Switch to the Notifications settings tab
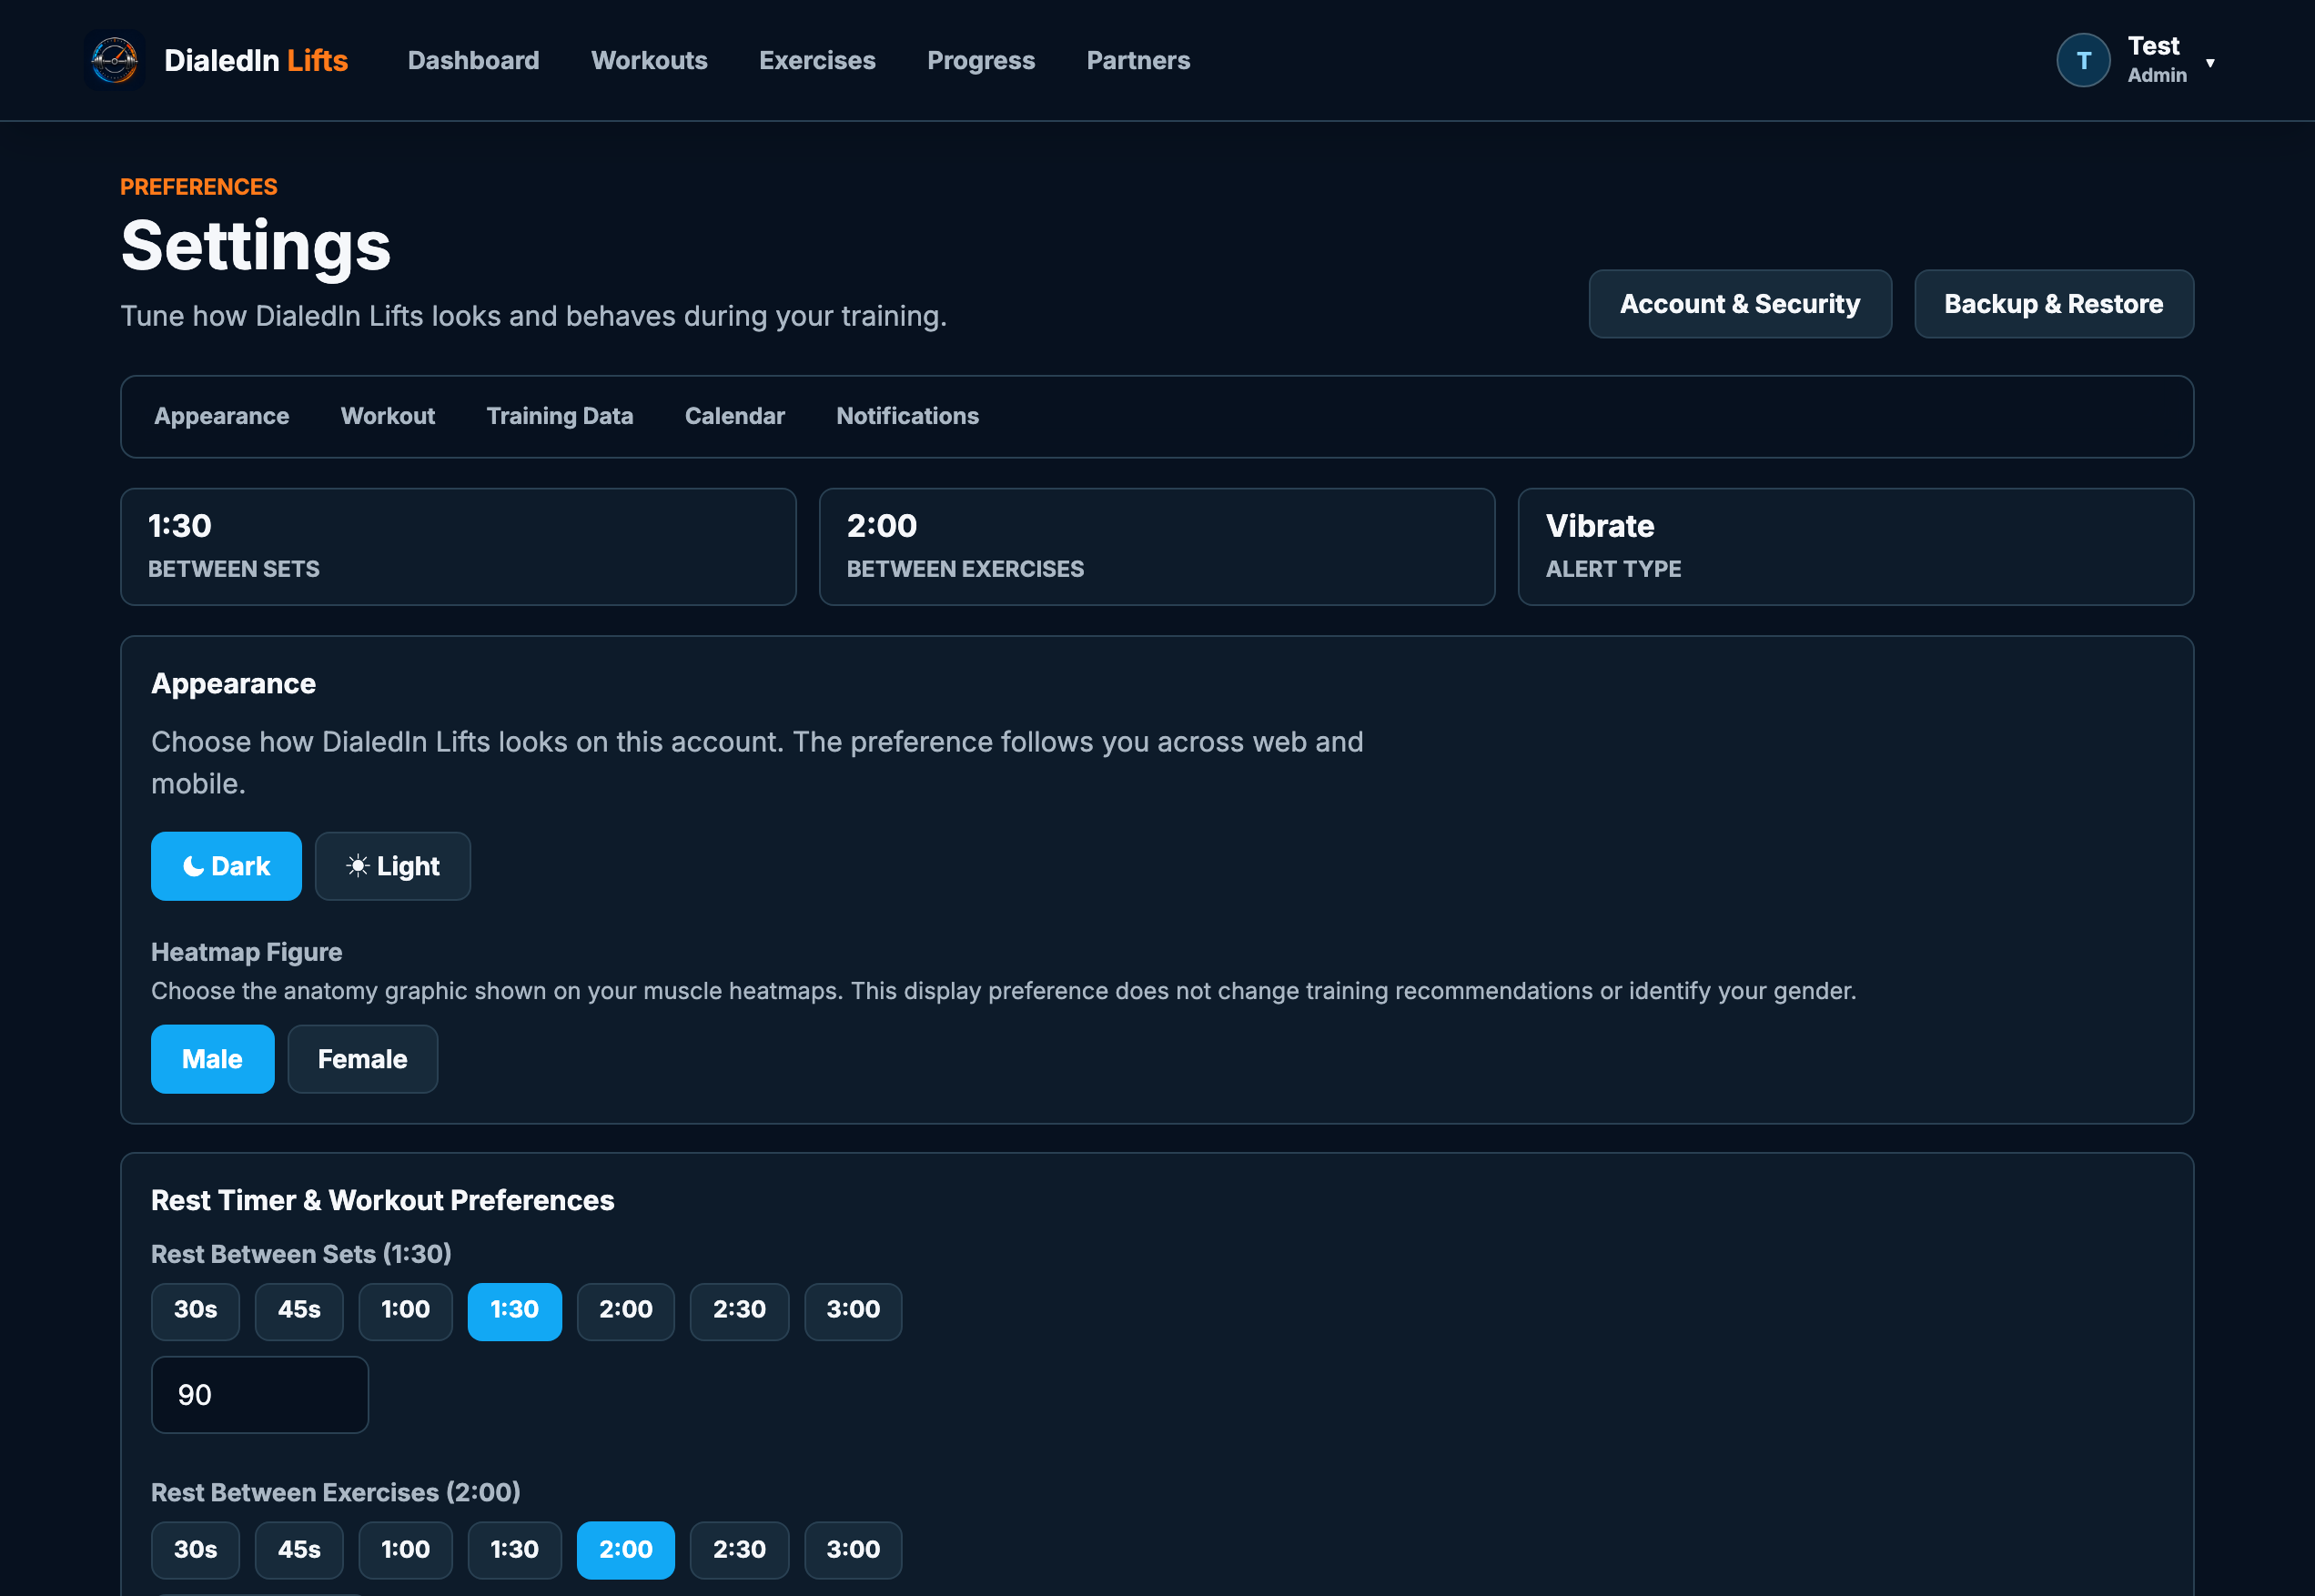The image size is (2315, 1596). pos(907,416)
